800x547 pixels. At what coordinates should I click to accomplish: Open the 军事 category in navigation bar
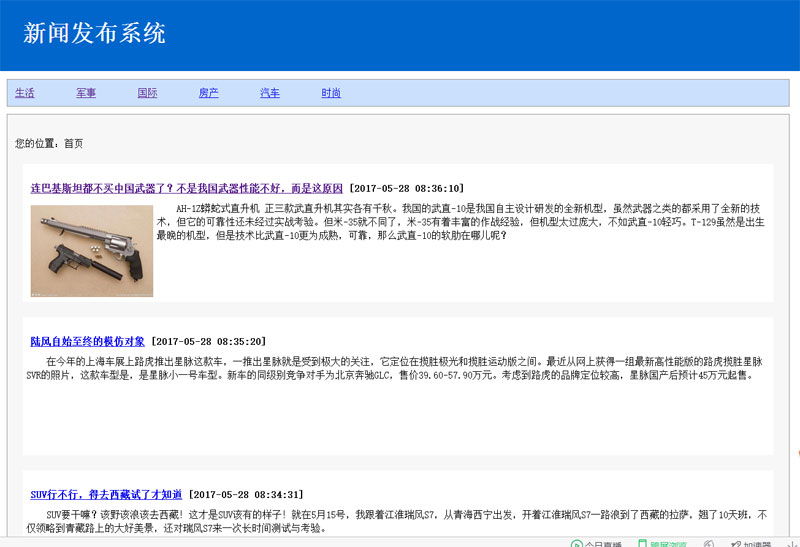(x=86, y=93)
